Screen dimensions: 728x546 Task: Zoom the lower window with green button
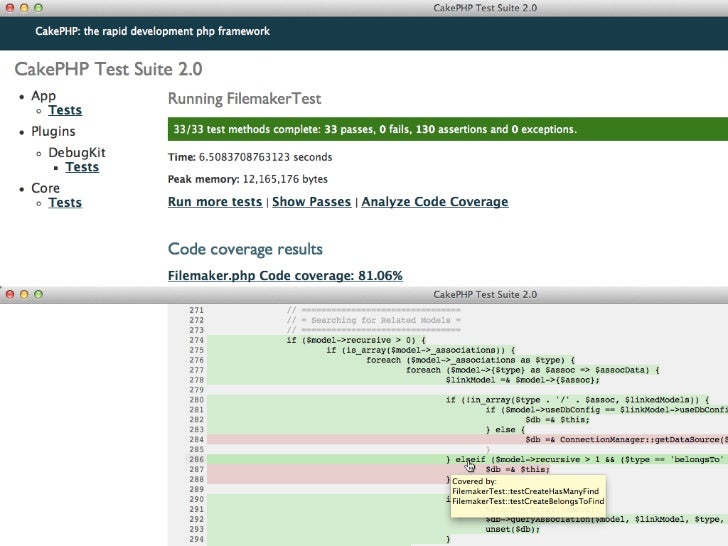click(39, 295)
